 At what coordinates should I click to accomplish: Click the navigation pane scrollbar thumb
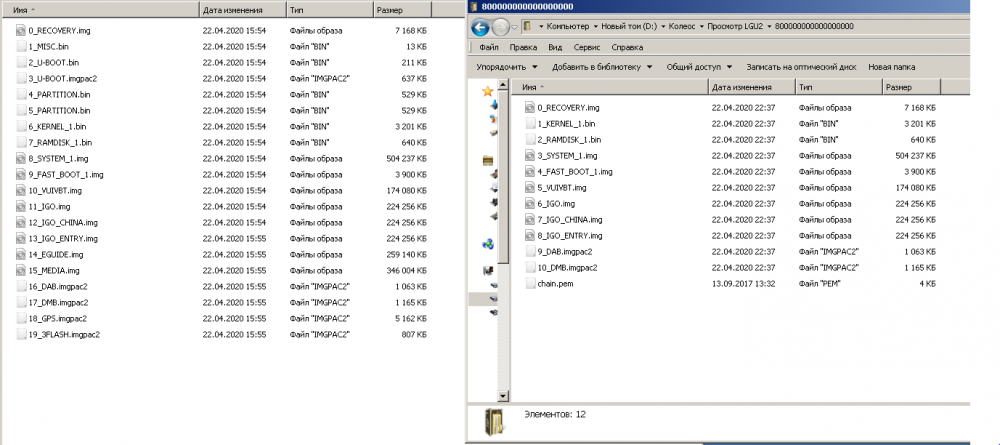click(x=503, y=178)
